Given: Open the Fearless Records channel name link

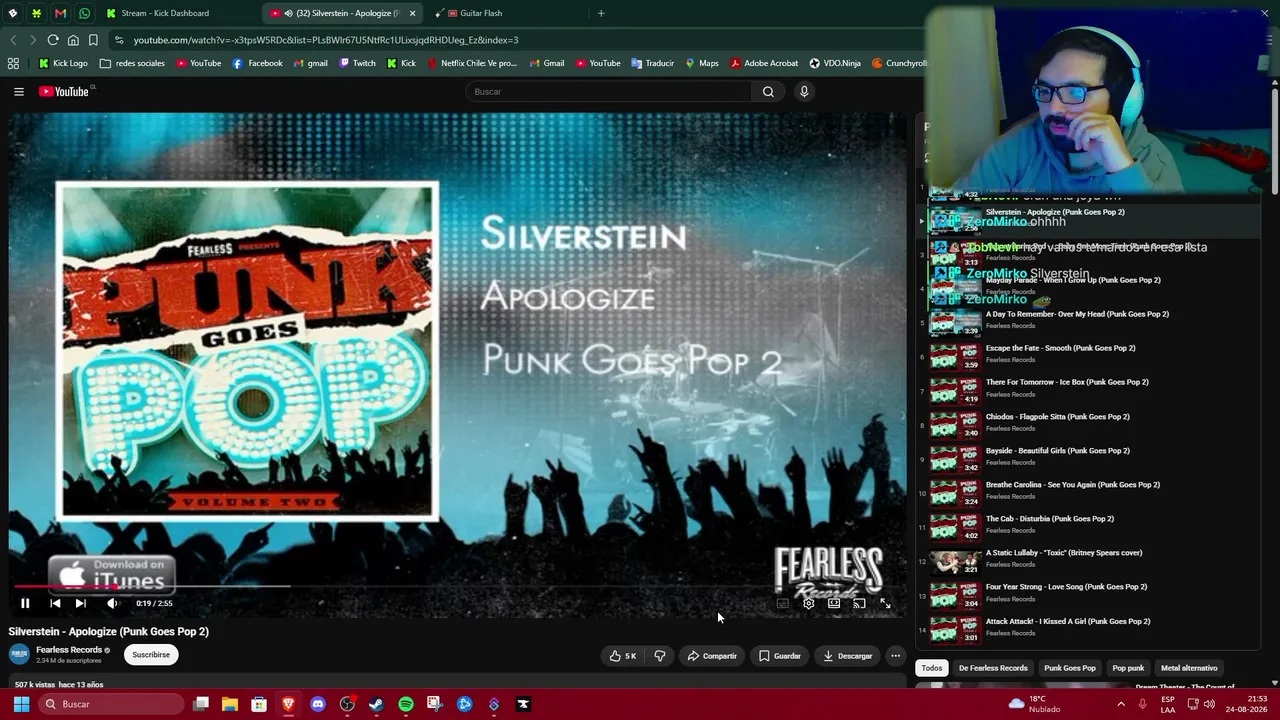Looking at the screenshot, I should pyautogui.click(x=69, y=650).
